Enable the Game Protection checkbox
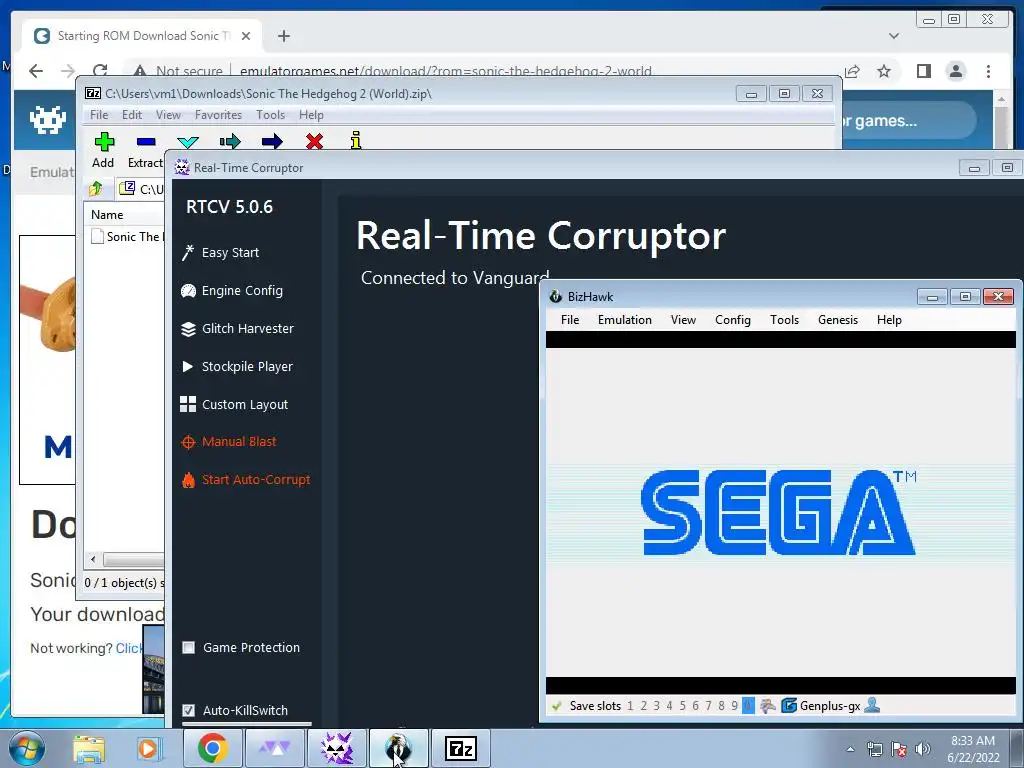Image resolution: width=1024 pixels, height=768 pixels. 189,648
